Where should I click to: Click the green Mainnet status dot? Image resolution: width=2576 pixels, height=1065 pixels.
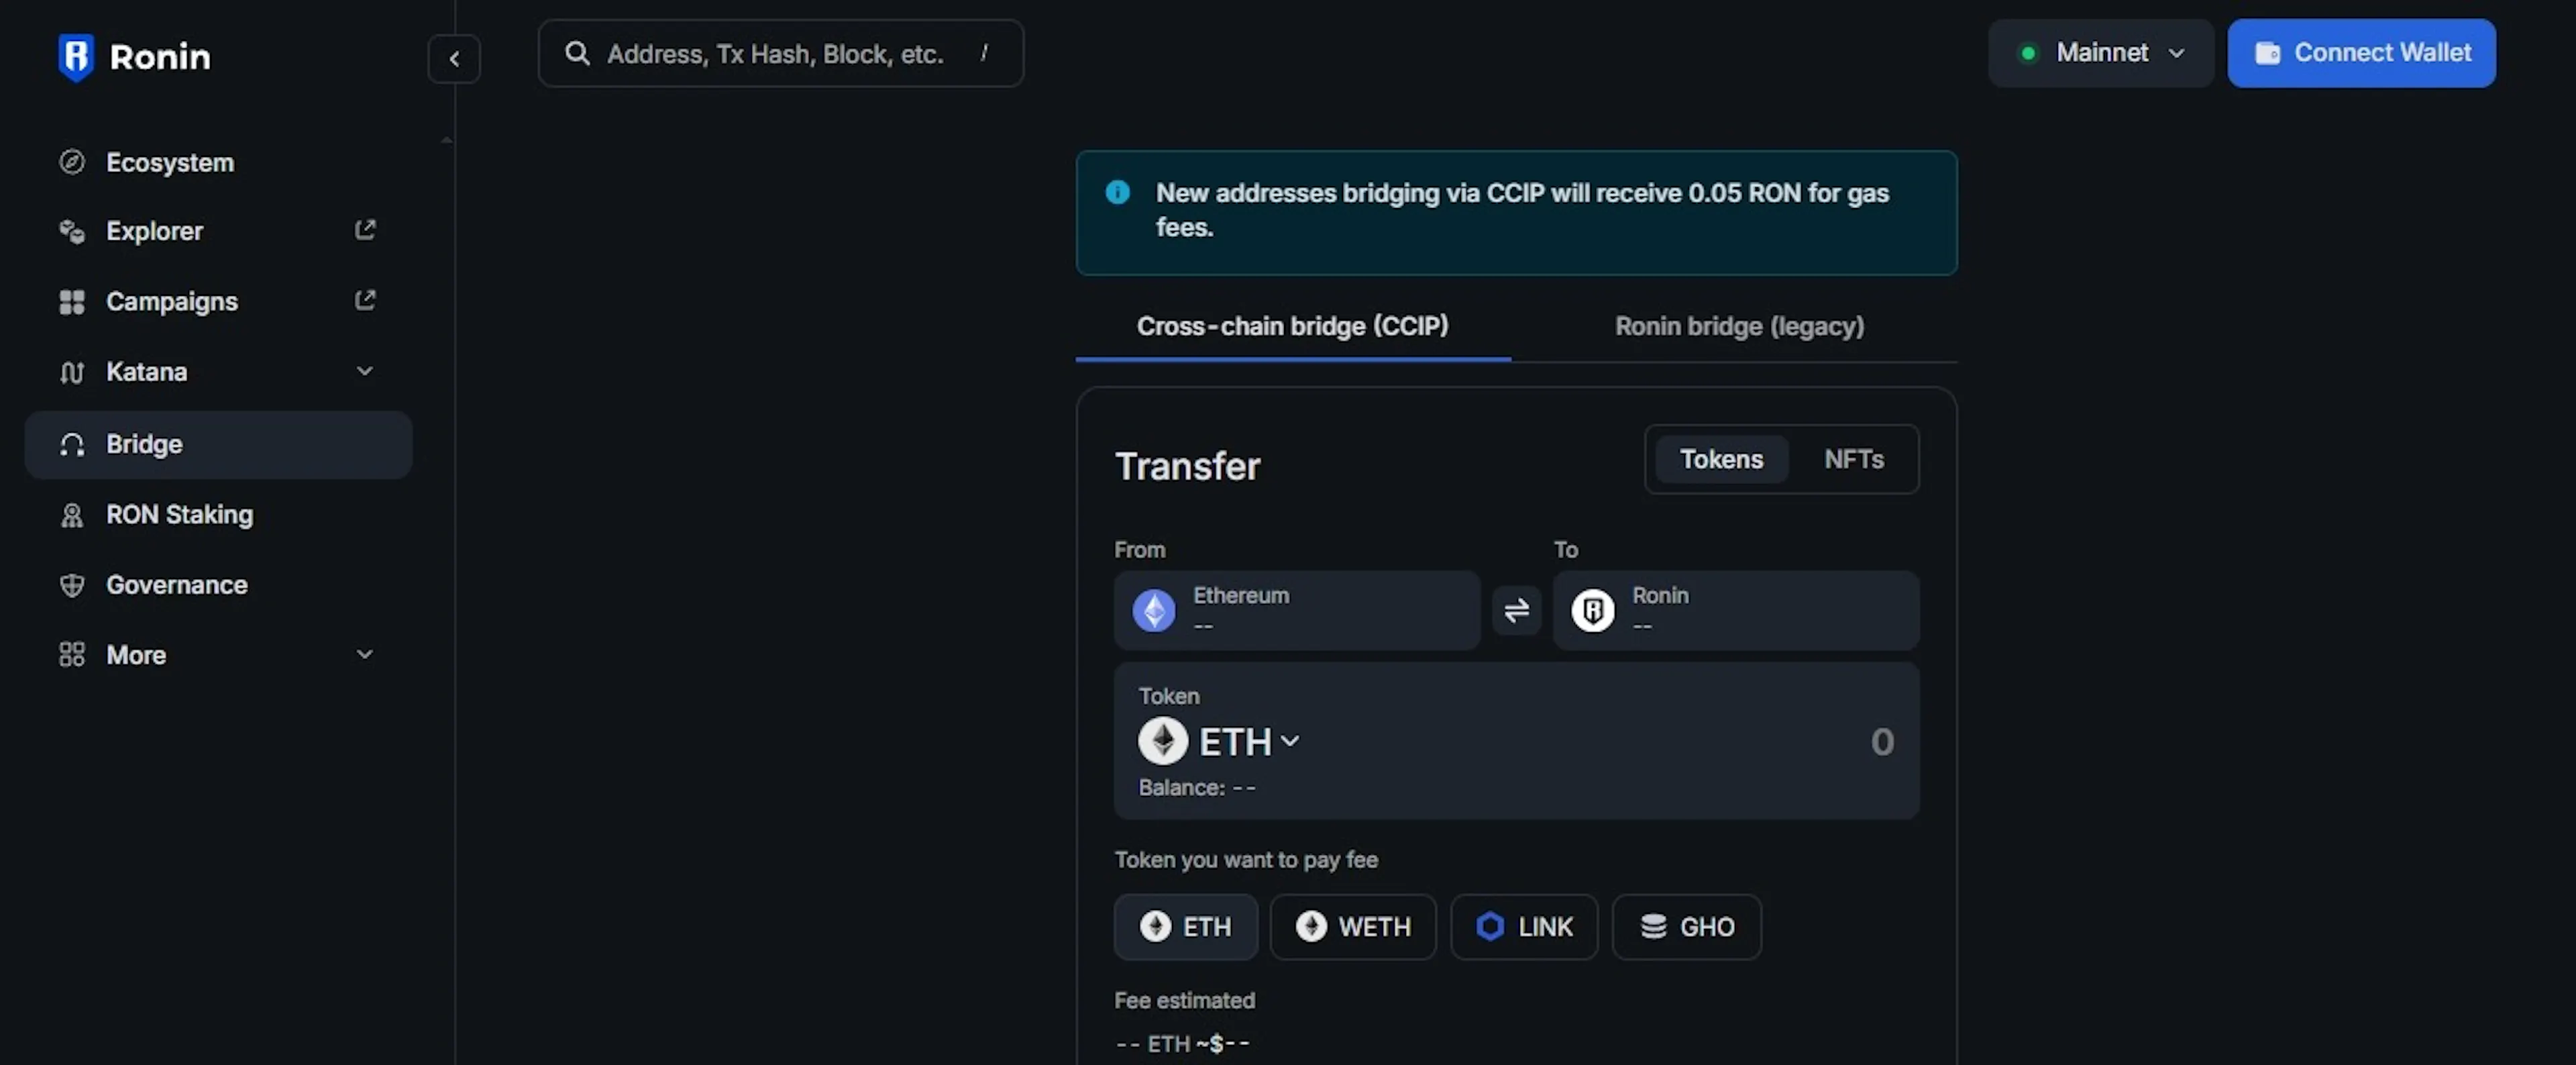pos(2028,53)
